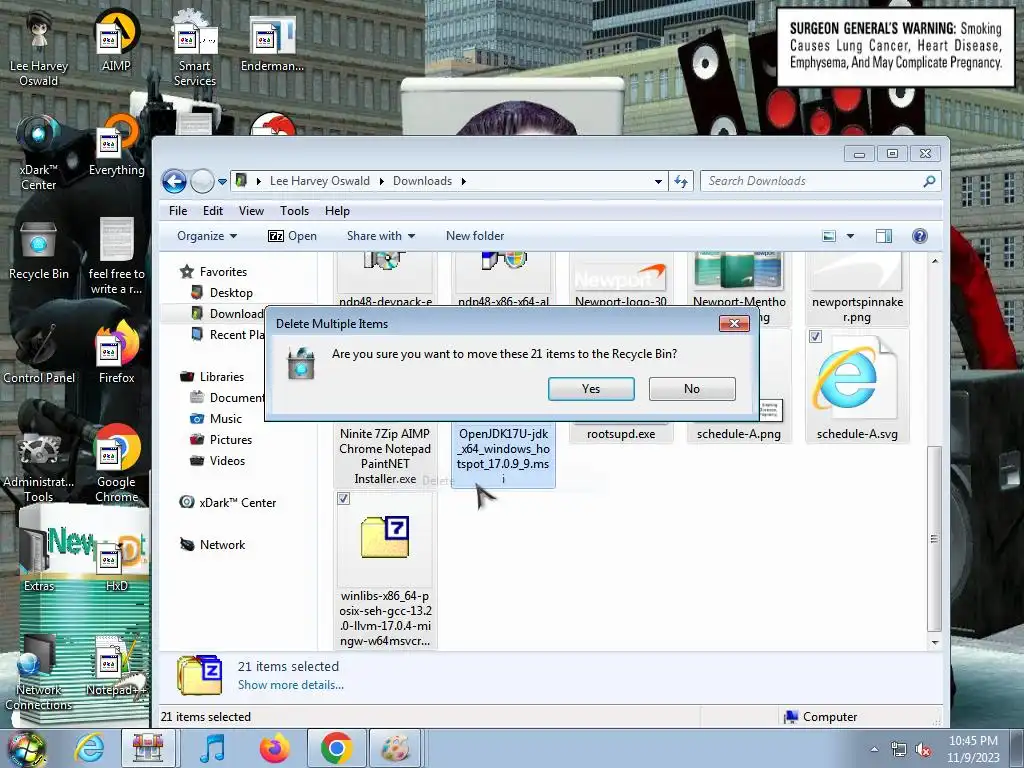Image resolution: width=1024 pixels, height=768 pixels.
Task: Click the Back navigation arrow
Action: pos(174,181)
